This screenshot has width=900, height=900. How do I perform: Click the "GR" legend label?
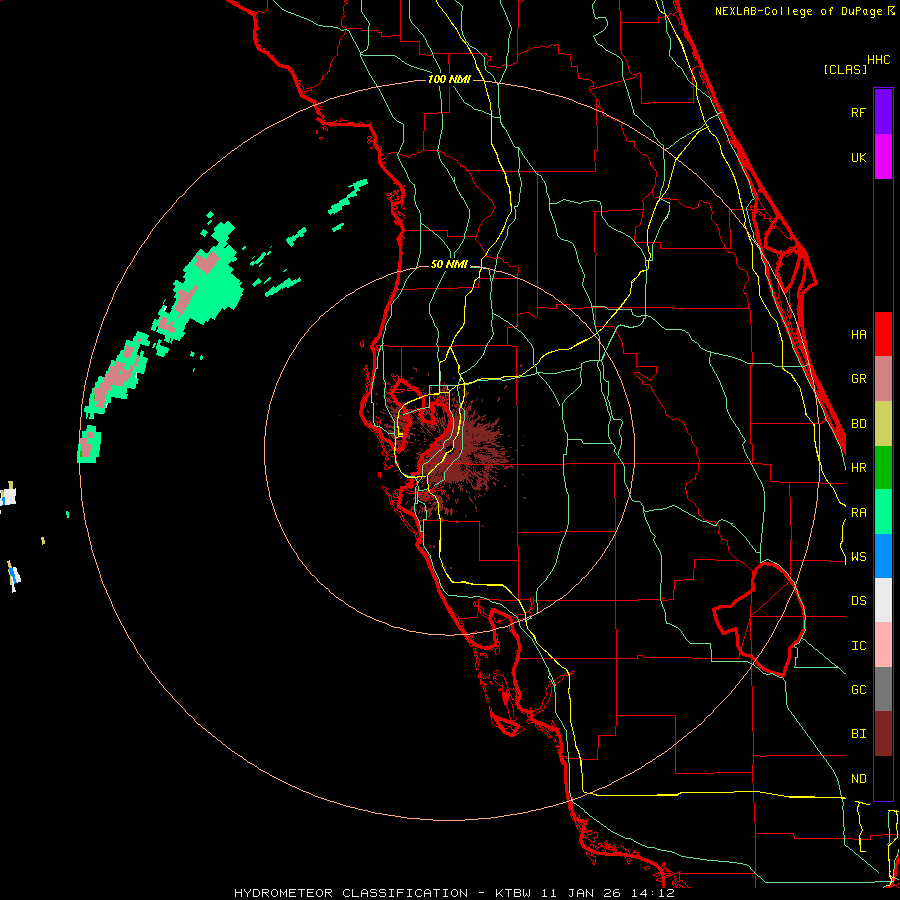[858, 379]
